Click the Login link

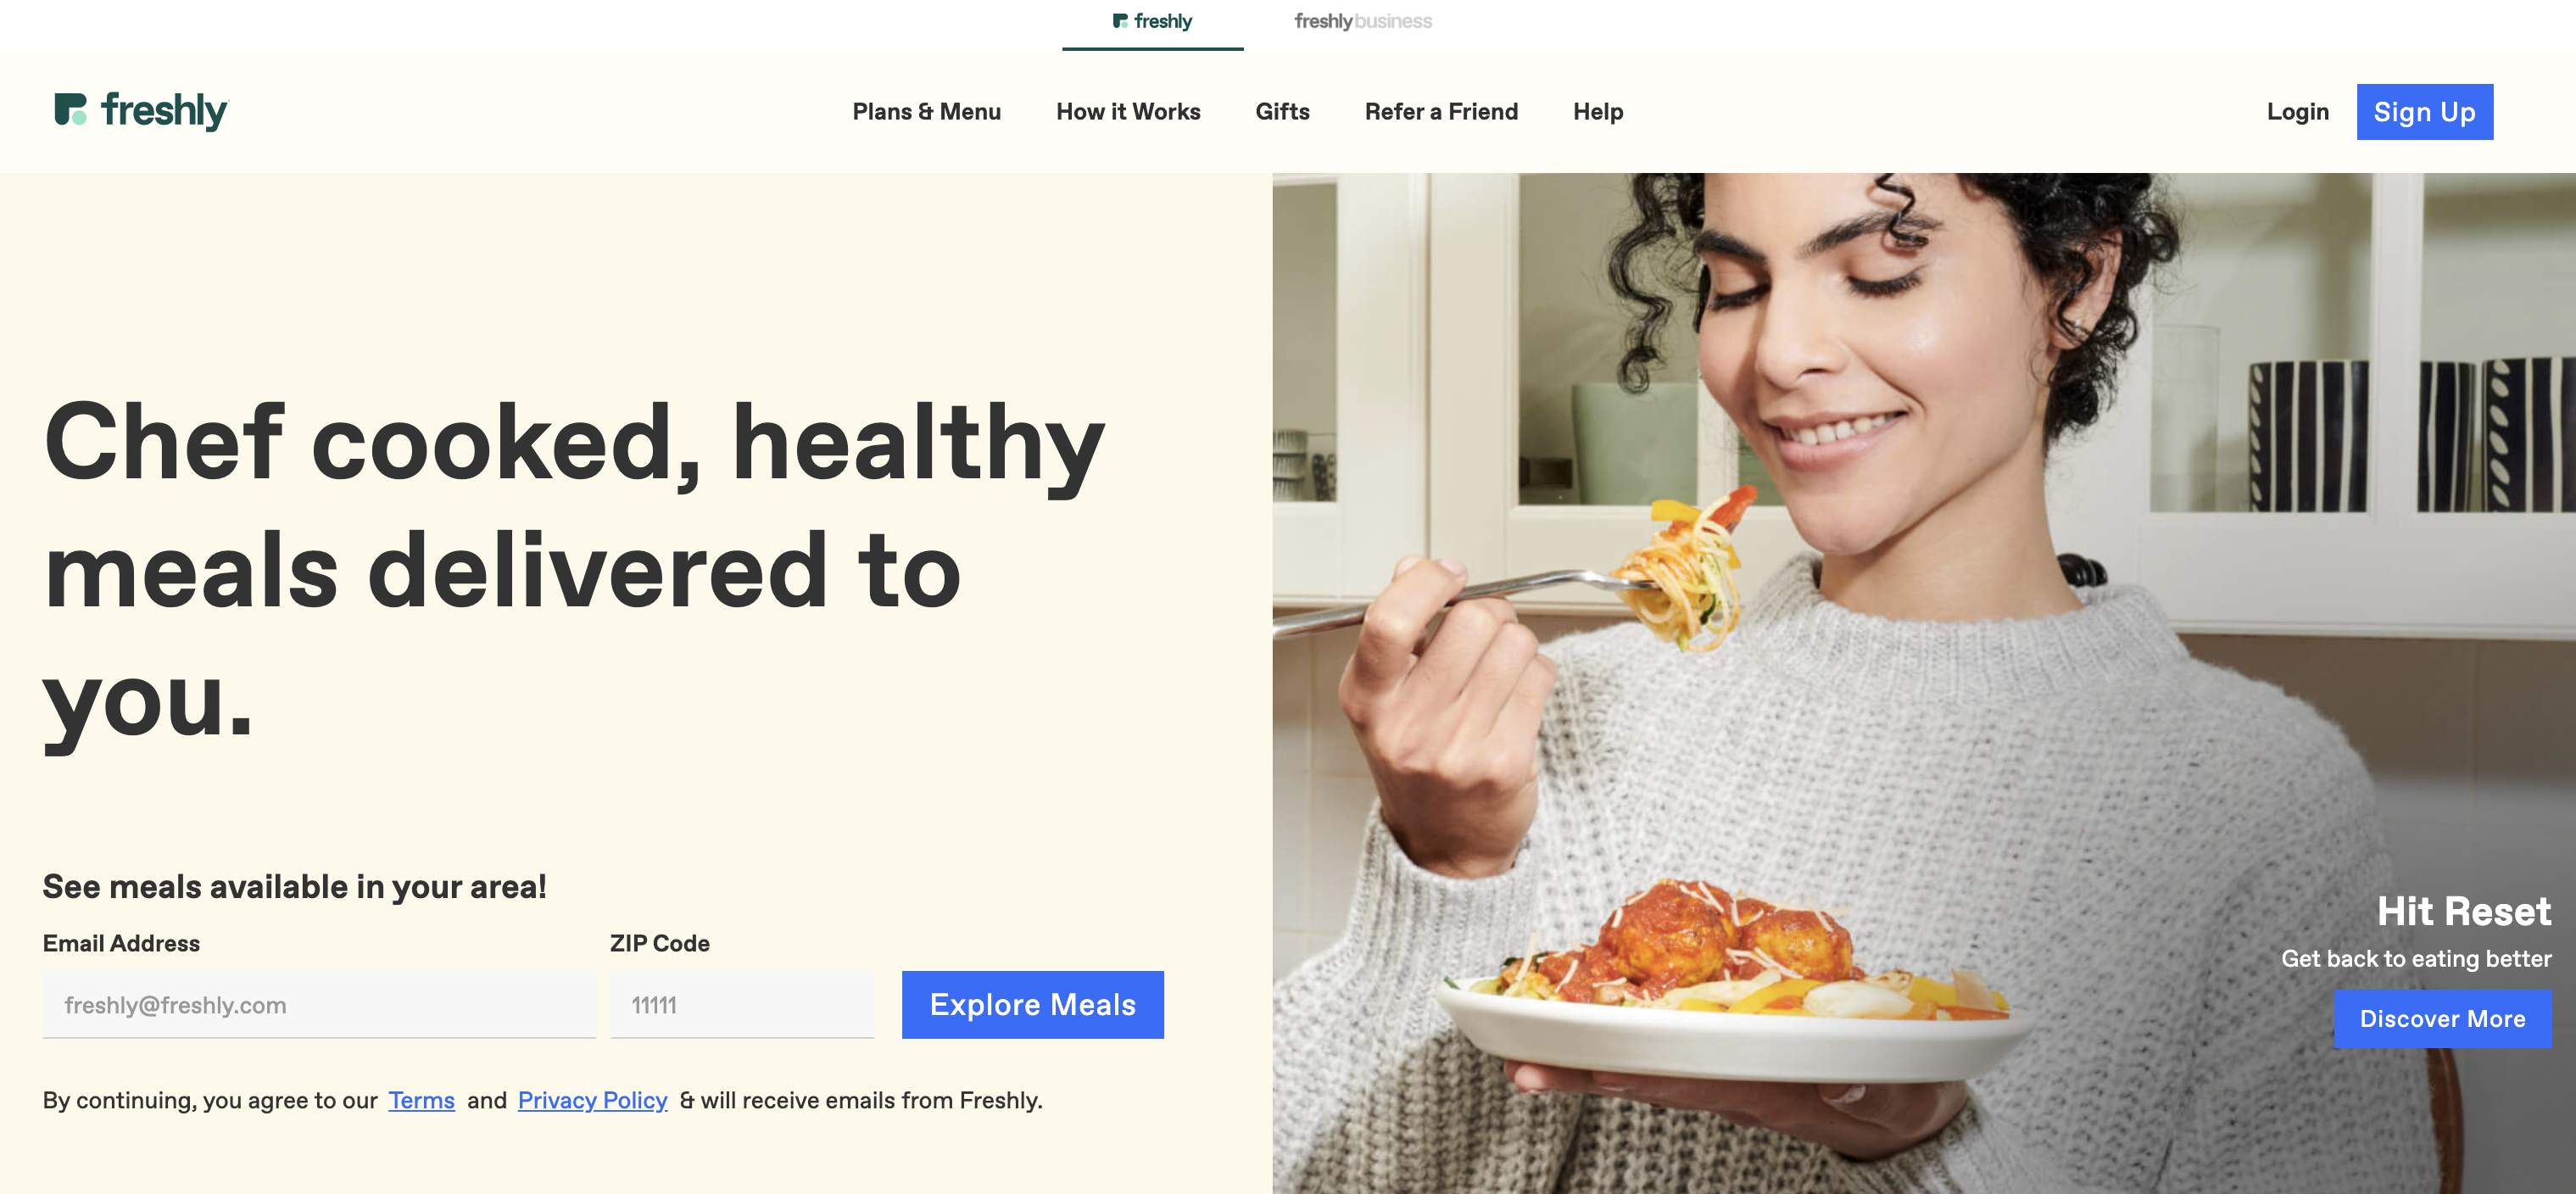[2297, 112]
